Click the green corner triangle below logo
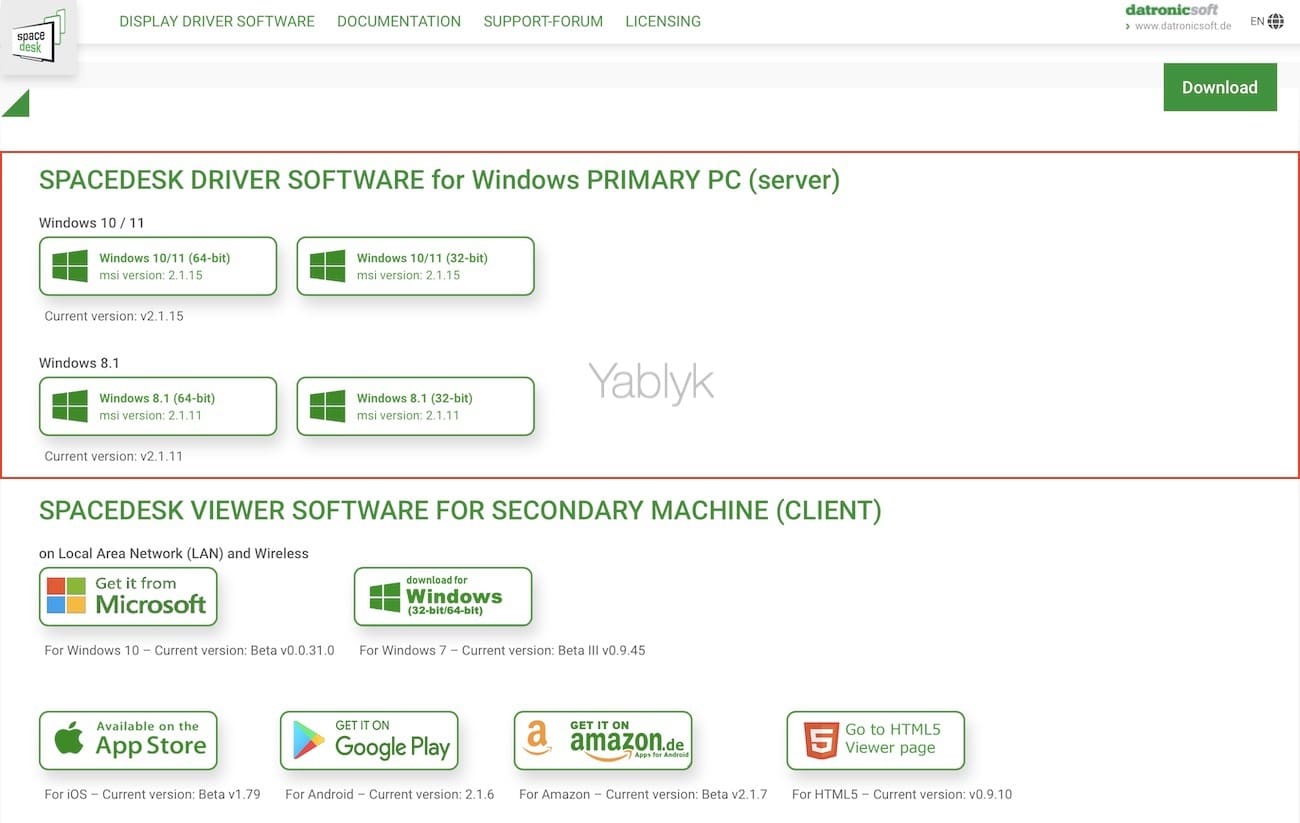1300x823 pixels. point(17,104)
